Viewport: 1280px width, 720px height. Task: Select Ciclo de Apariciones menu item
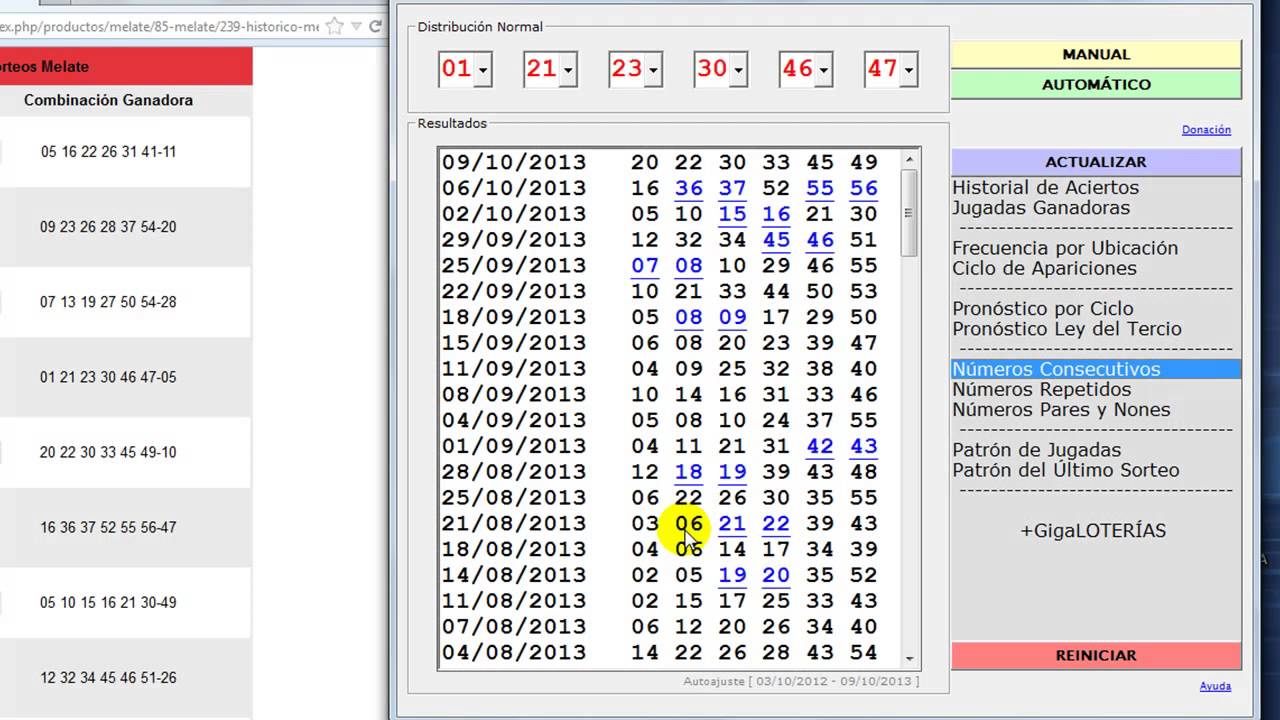[1044, 268]
